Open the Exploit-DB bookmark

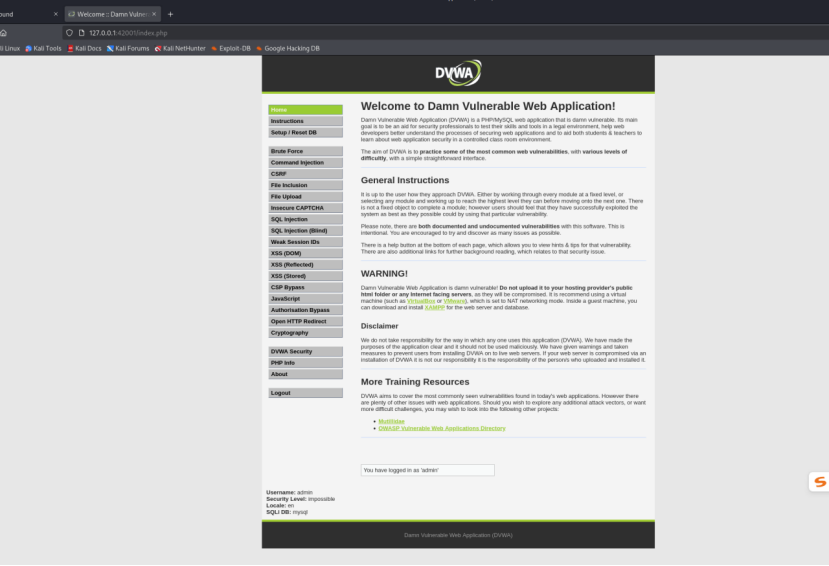231,48
